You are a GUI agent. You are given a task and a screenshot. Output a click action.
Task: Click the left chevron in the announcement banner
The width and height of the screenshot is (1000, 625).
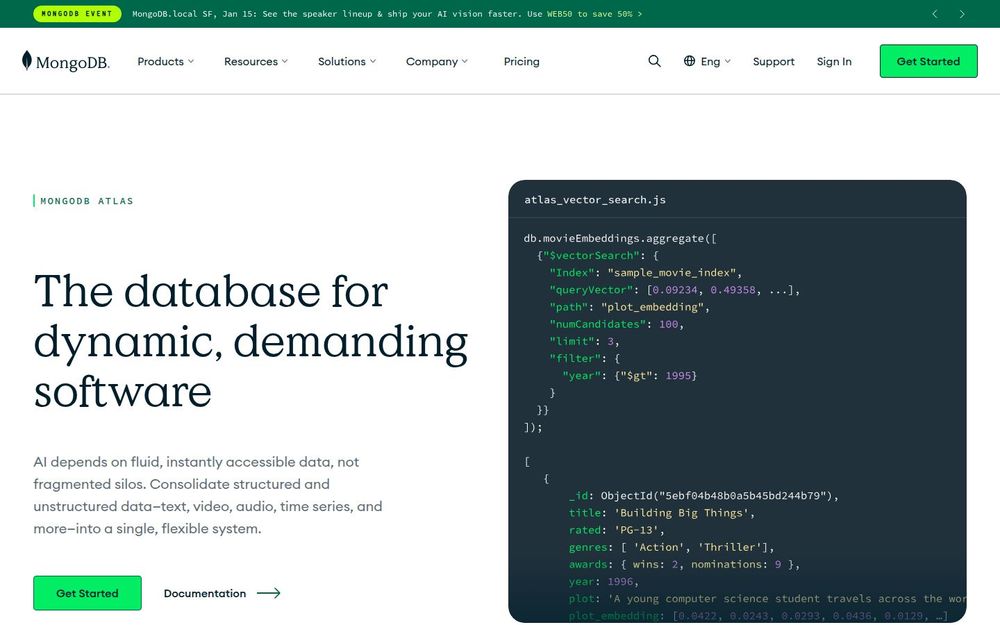pos(935,14)
